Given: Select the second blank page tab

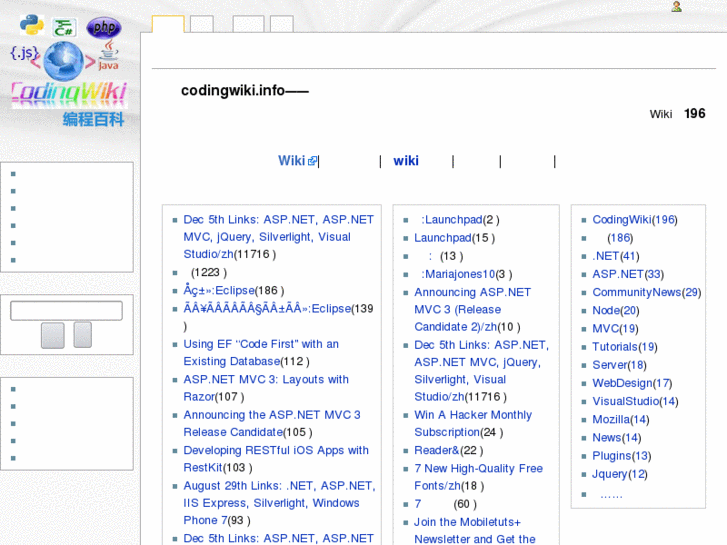Looking at the screenshot, I should click(x=202, y=25).
